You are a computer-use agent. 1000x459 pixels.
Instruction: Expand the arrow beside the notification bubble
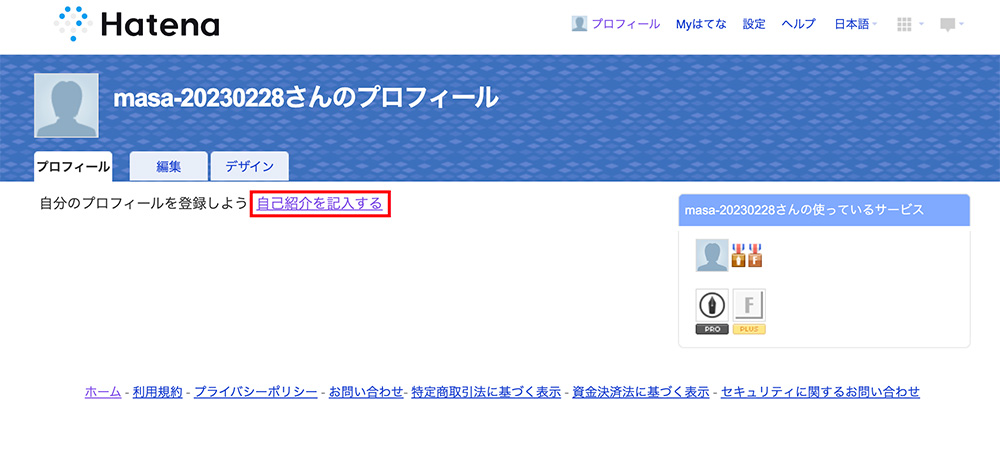[960, 24]
